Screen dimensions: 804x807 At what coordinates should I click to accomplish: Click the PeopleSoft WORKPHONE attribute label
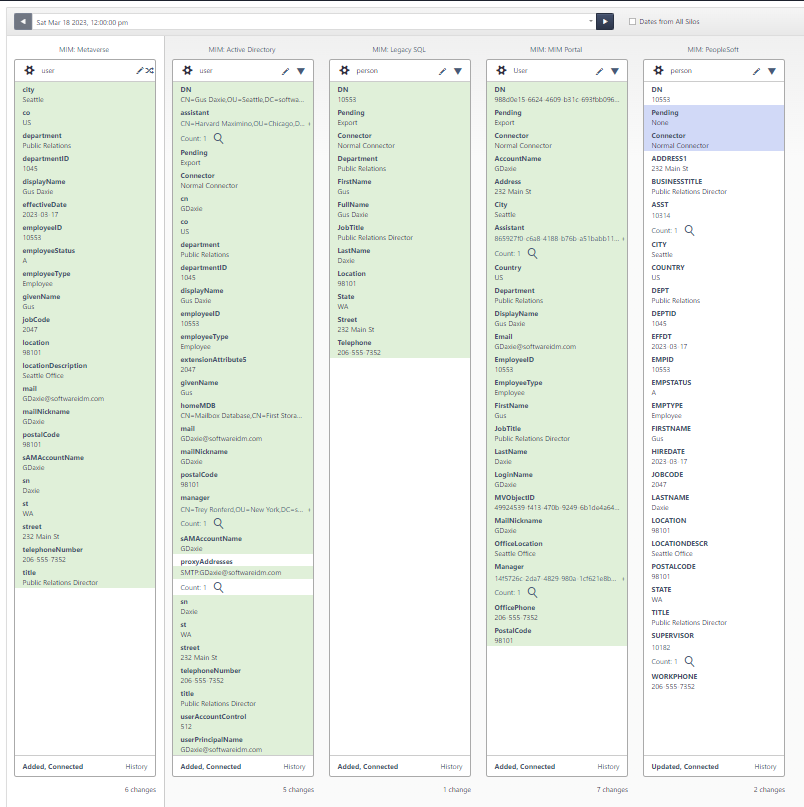tap(674, 676)
